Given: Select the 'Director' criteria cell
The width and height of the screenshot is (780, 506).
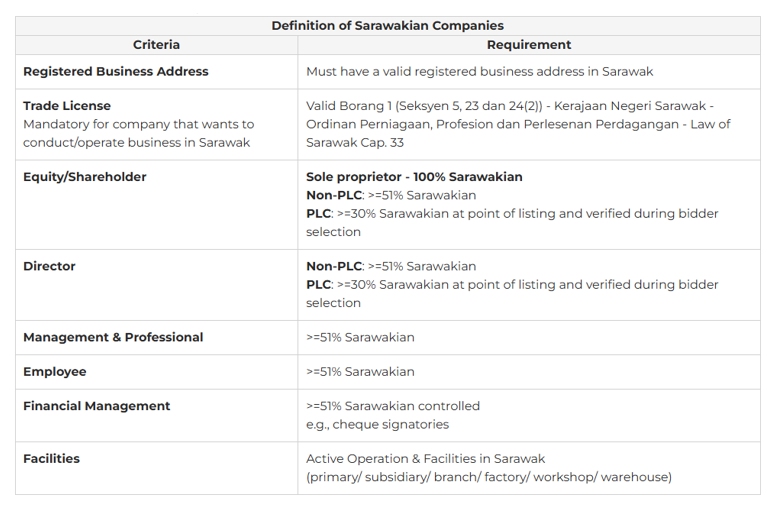Looking at the screenshot, I should pos(49,267).
